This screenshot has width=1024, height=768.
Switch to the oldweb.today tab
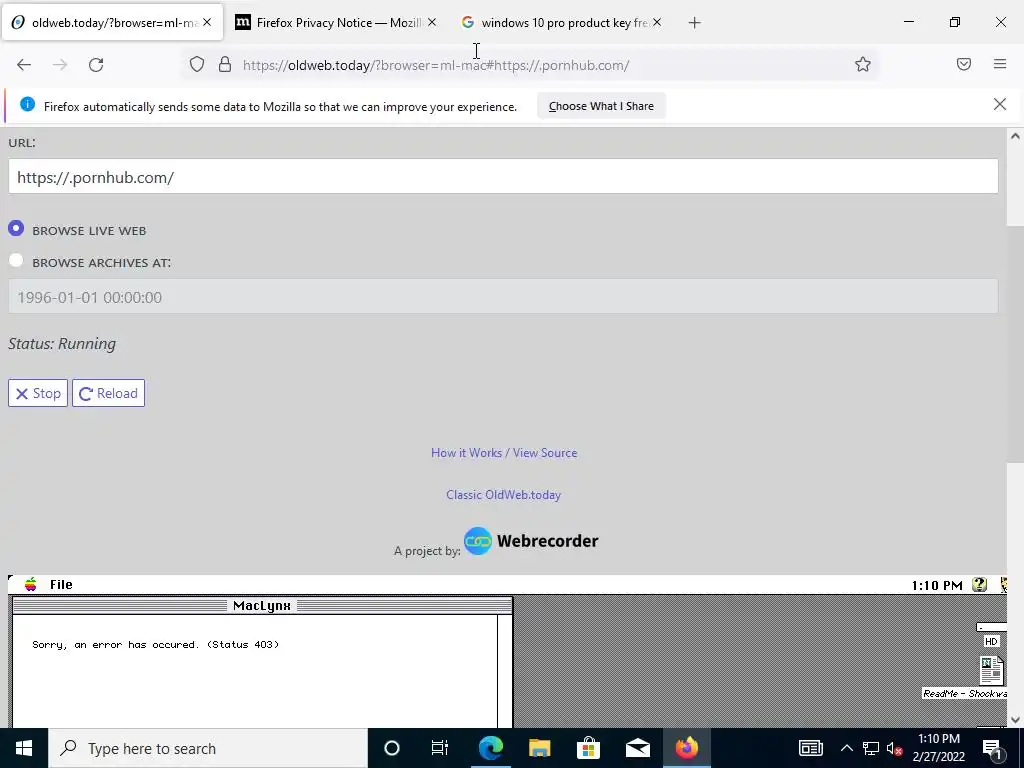[x=112, y=22]
